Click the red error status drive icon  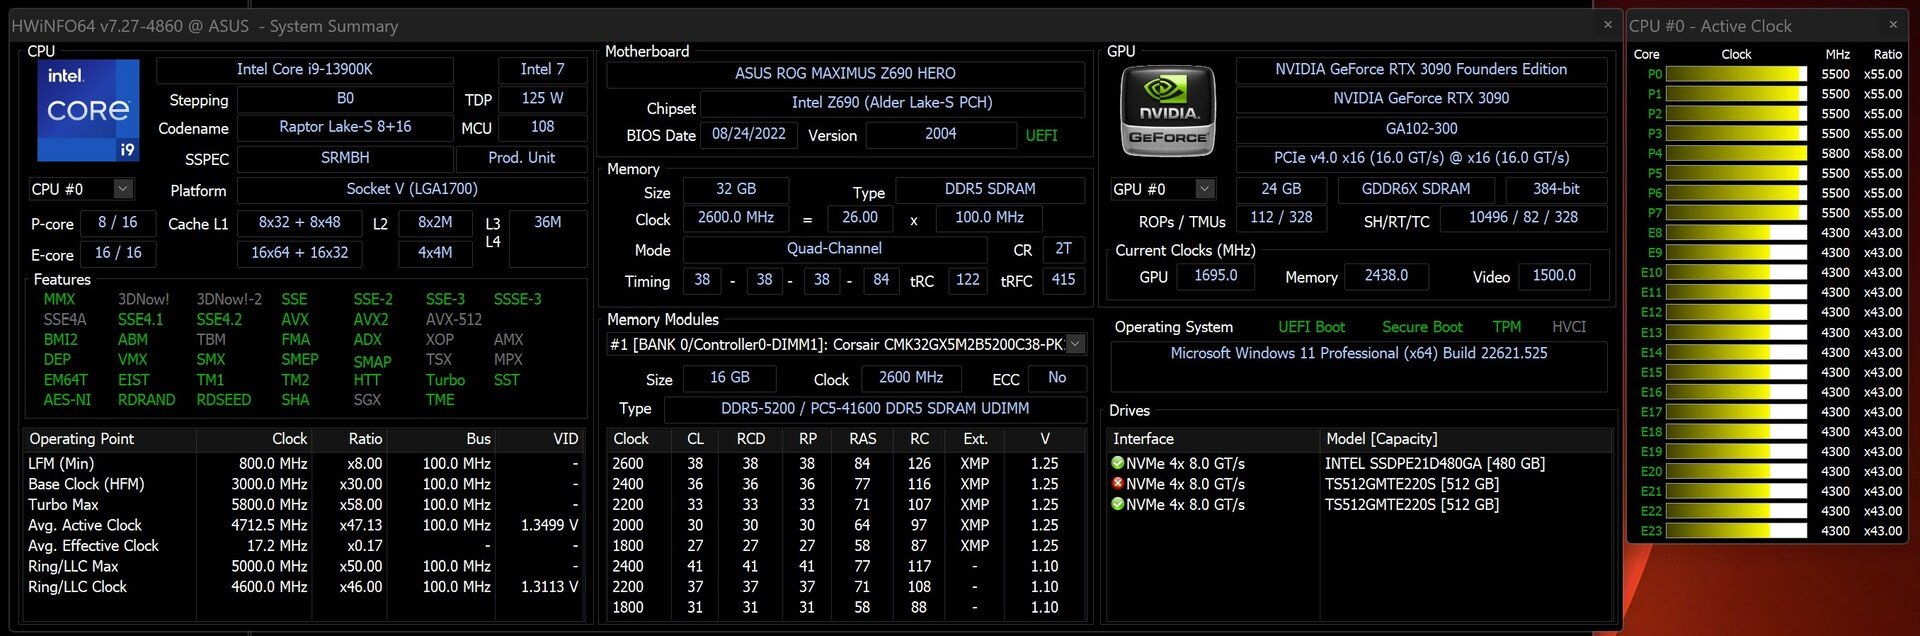tap(1118, 484)
